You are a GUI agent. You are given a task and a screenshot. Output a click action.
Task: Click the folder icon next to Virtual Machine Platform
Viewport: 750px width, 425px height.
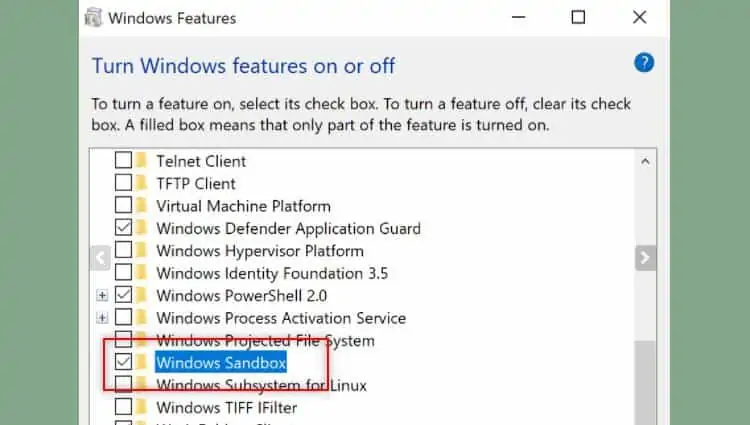tap(142, 206)
